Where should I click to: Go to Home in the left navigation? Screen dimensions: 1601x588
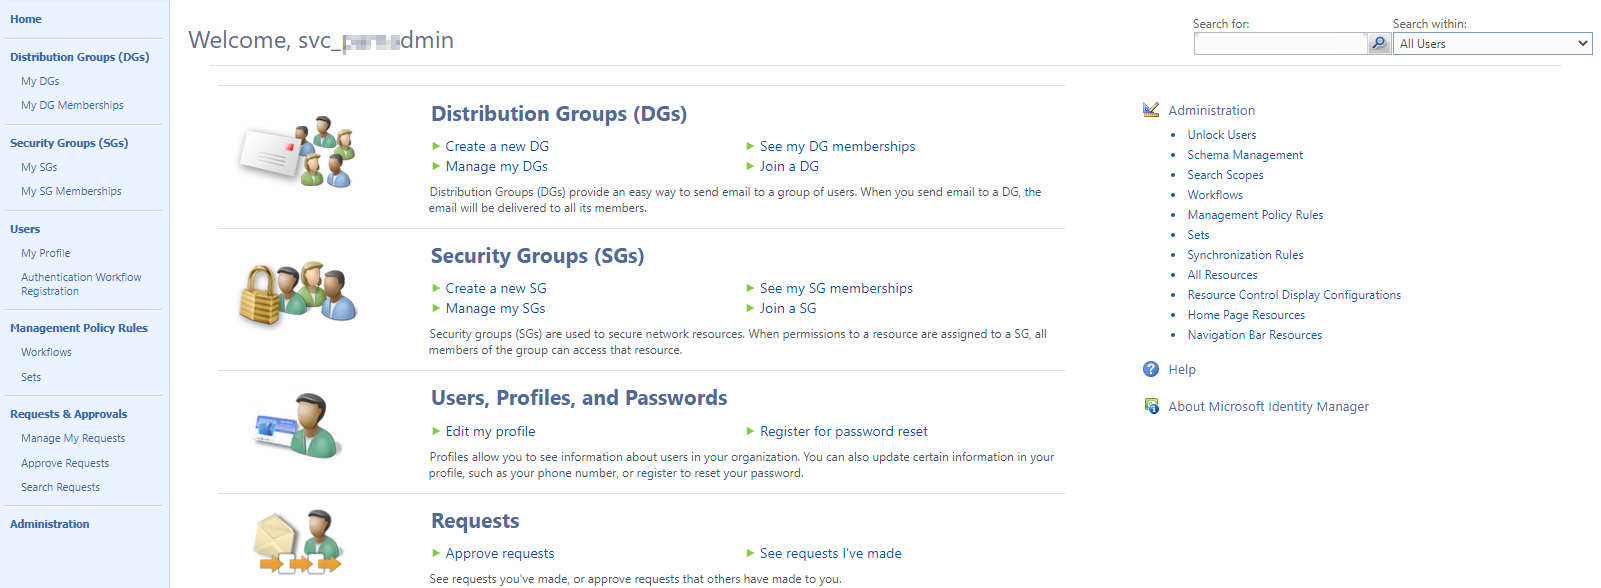coord(26,19)
